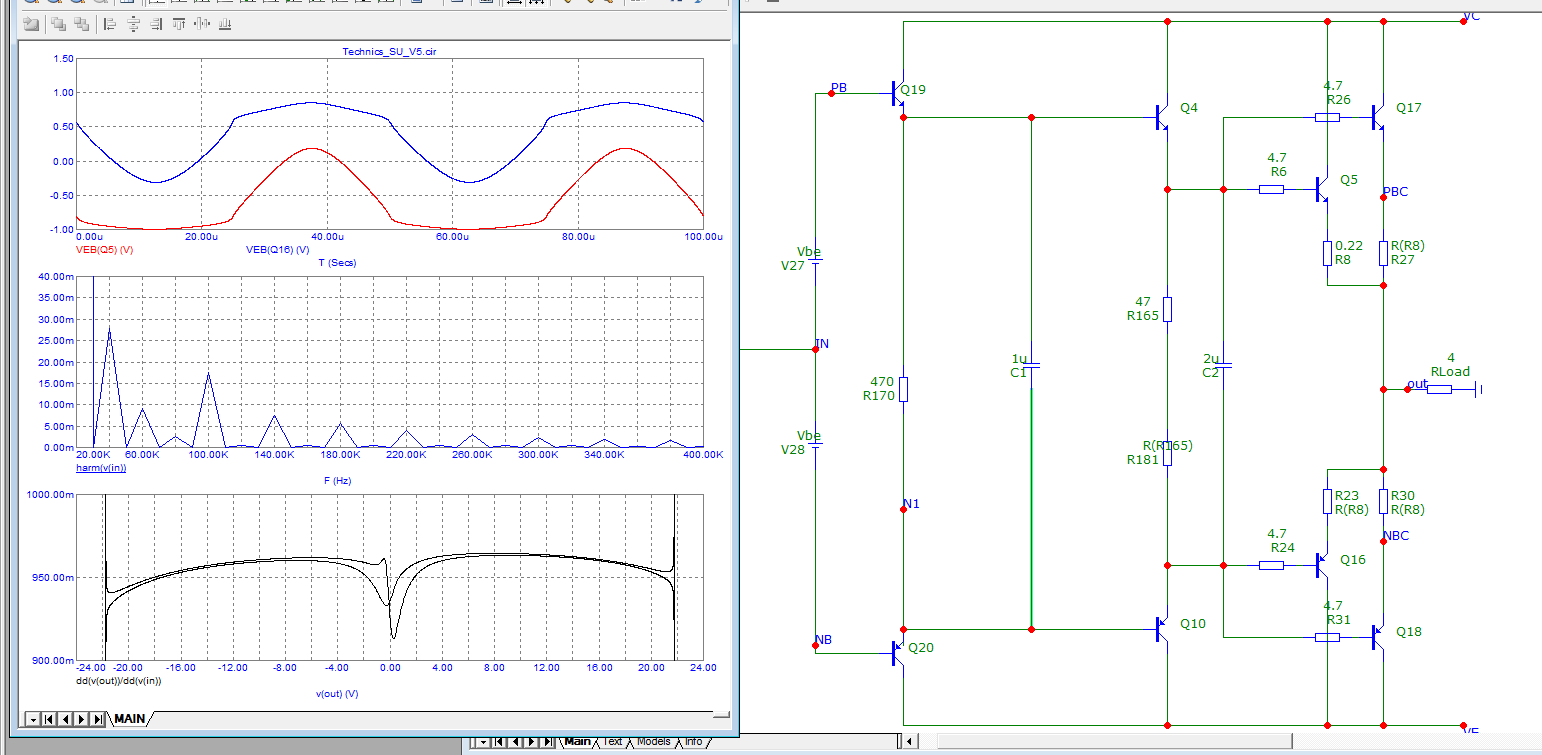Click the Align Left toolbar icon

111,23
